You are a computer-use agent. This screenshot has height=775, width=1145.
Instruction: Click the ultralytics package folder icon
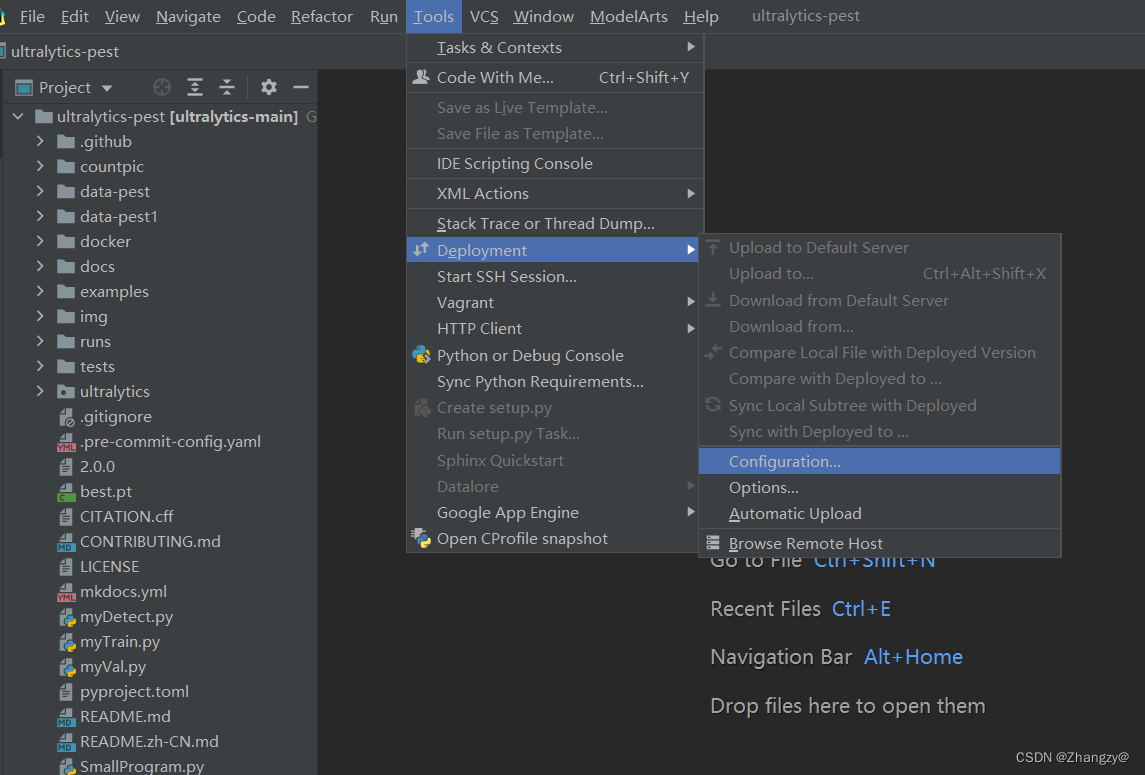click(66, 392)
